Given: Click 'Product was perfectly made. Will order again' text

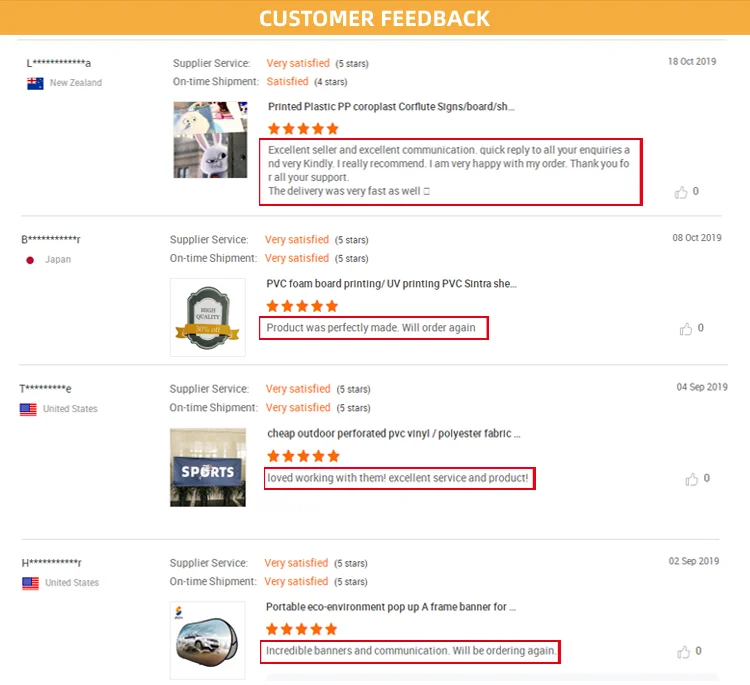Looking at the screenshot, I should [371, 328].
